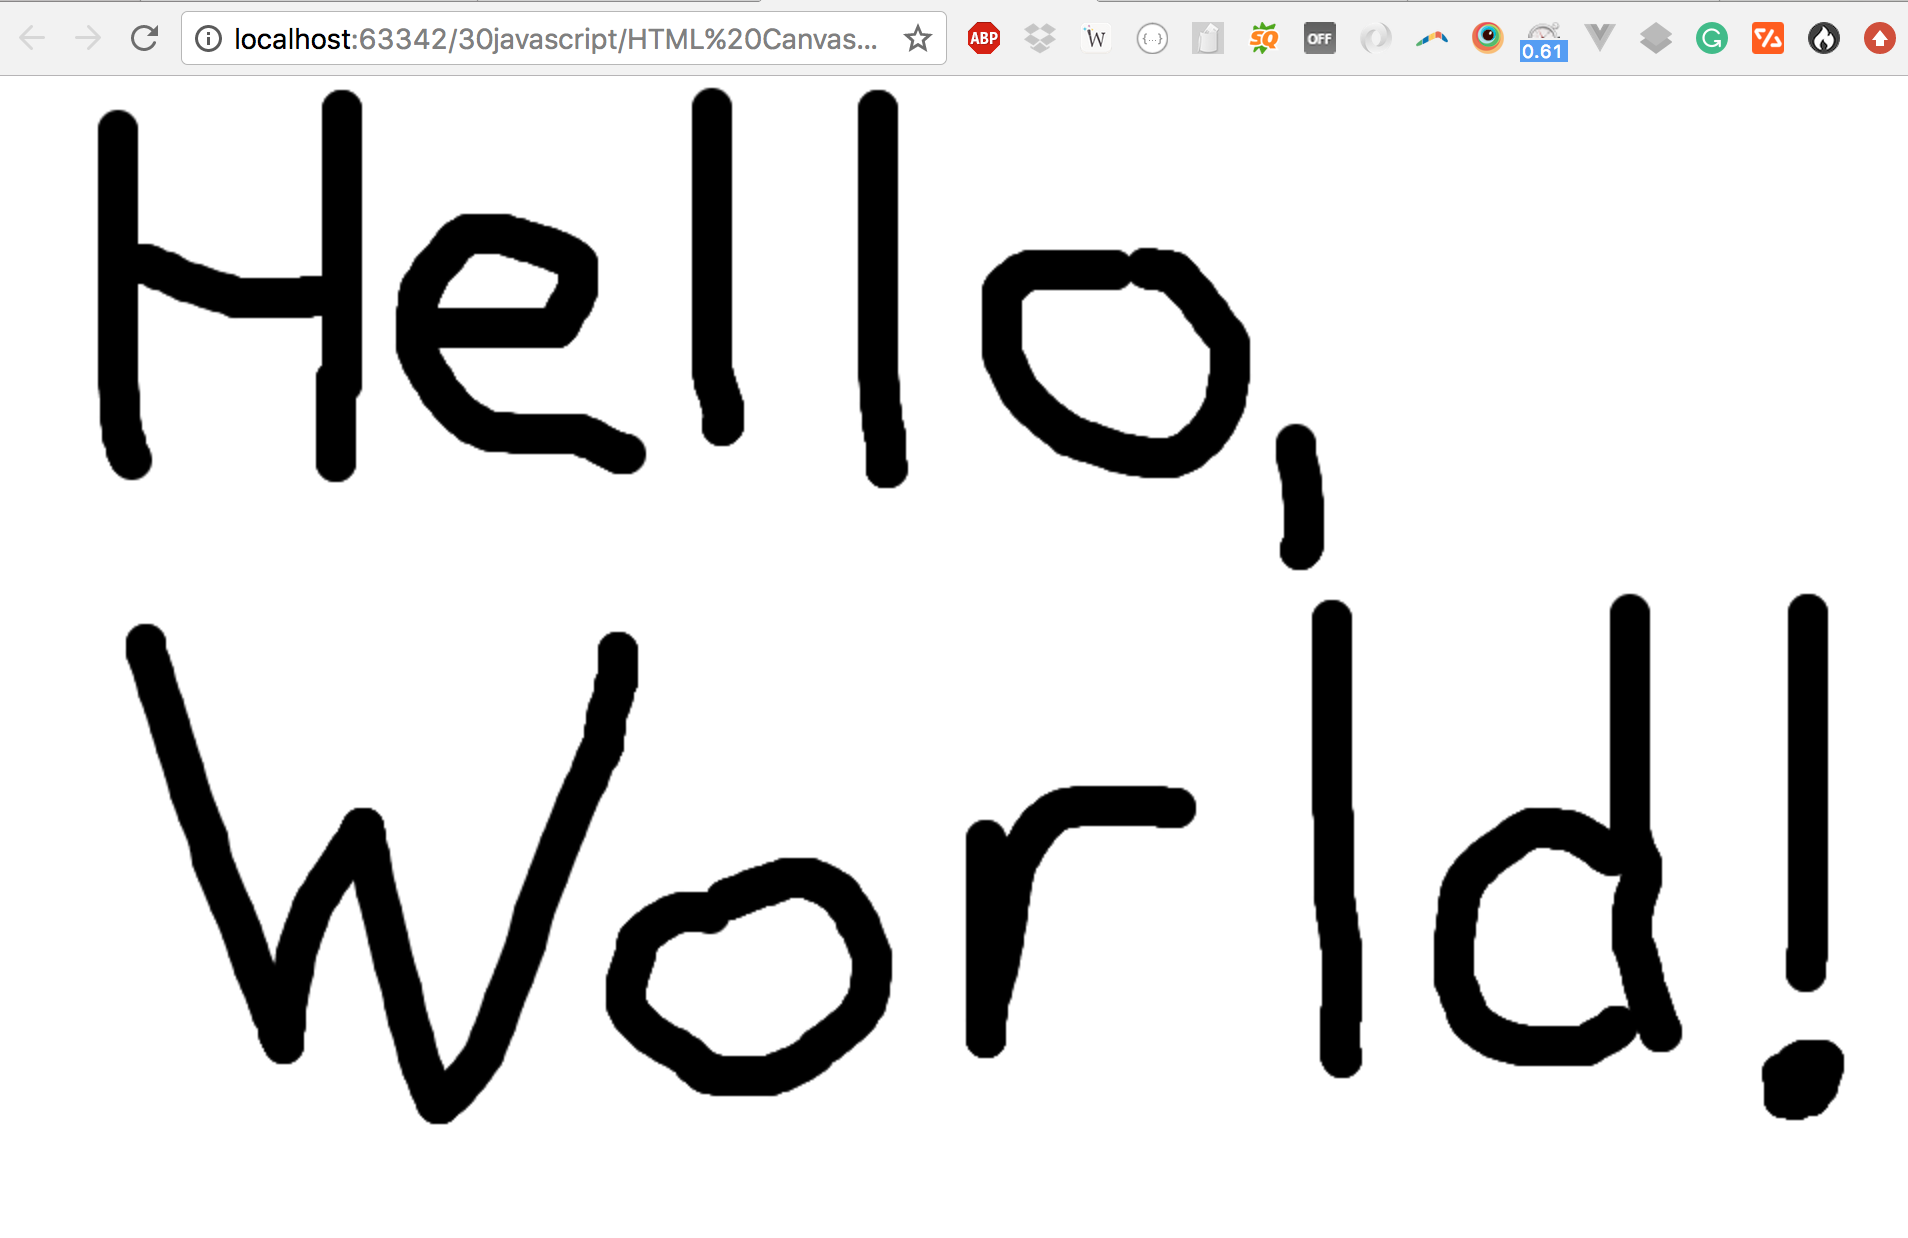Bookmark this page with the star
Image resolution: width=1908 pixels, height=1238 pixels.
click(x=917, y=39)
